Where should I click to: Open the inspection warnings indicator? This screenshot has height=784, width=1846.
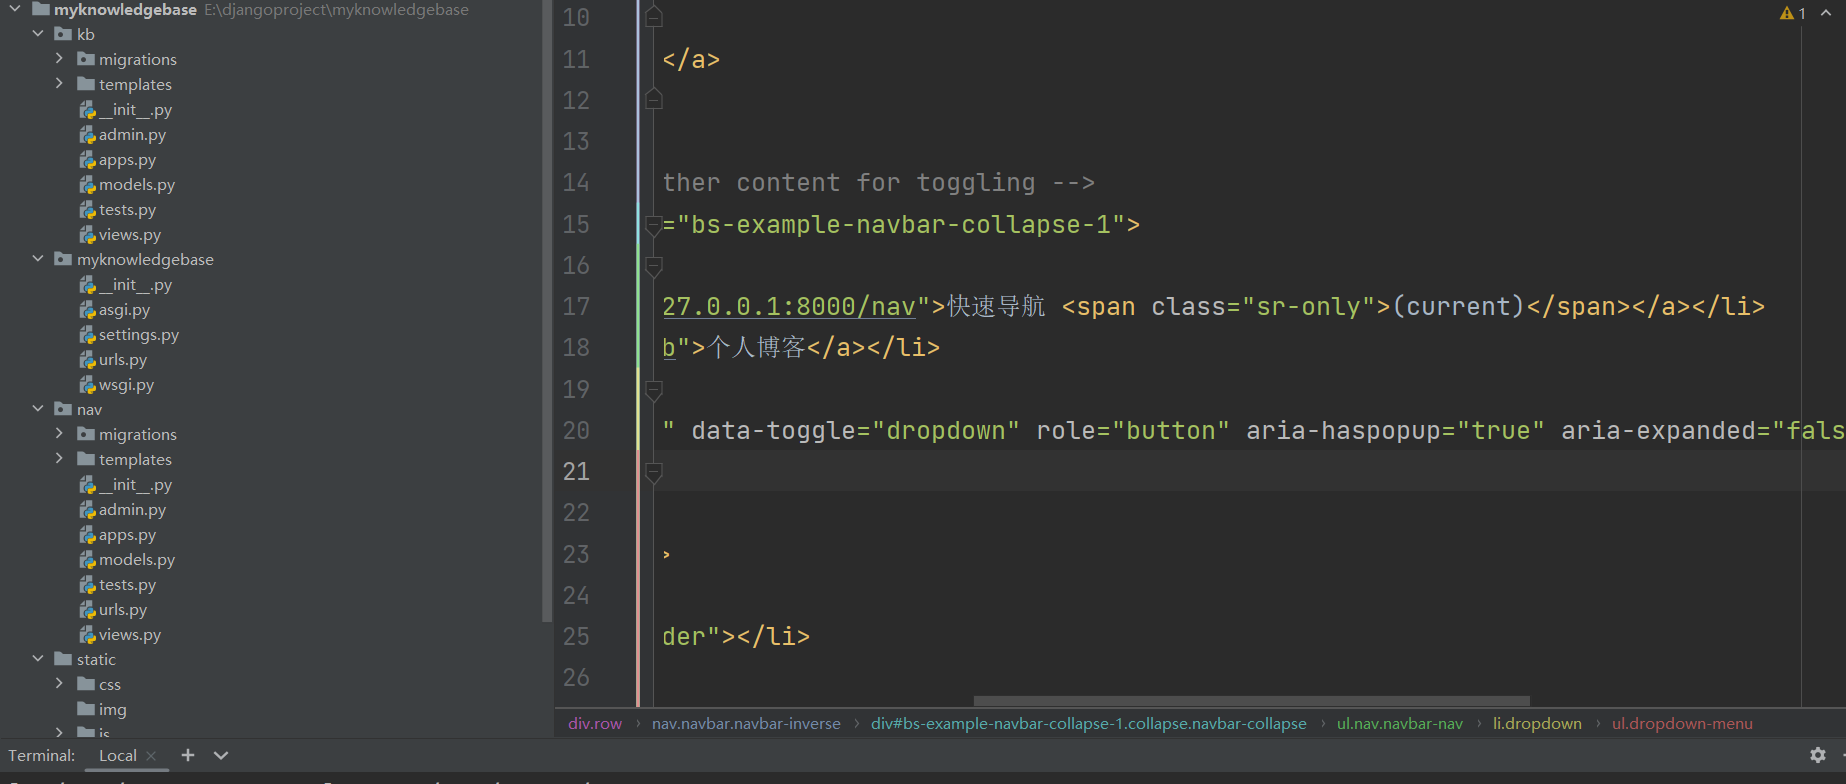(x=1792, y=13)
